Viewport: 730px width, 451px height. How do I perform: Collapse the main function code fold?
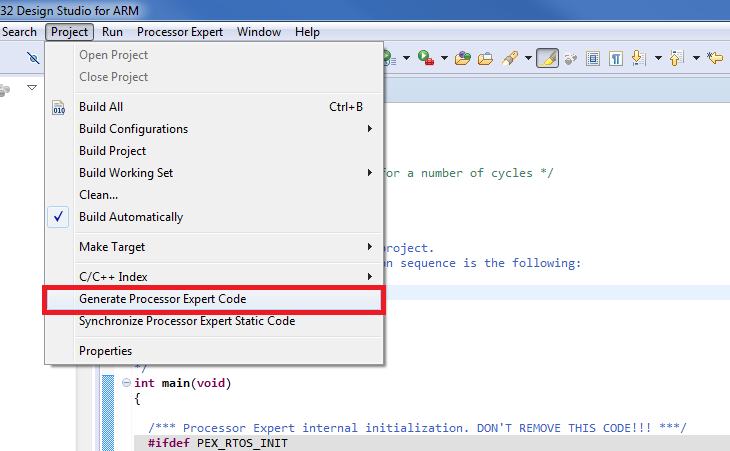126,383
